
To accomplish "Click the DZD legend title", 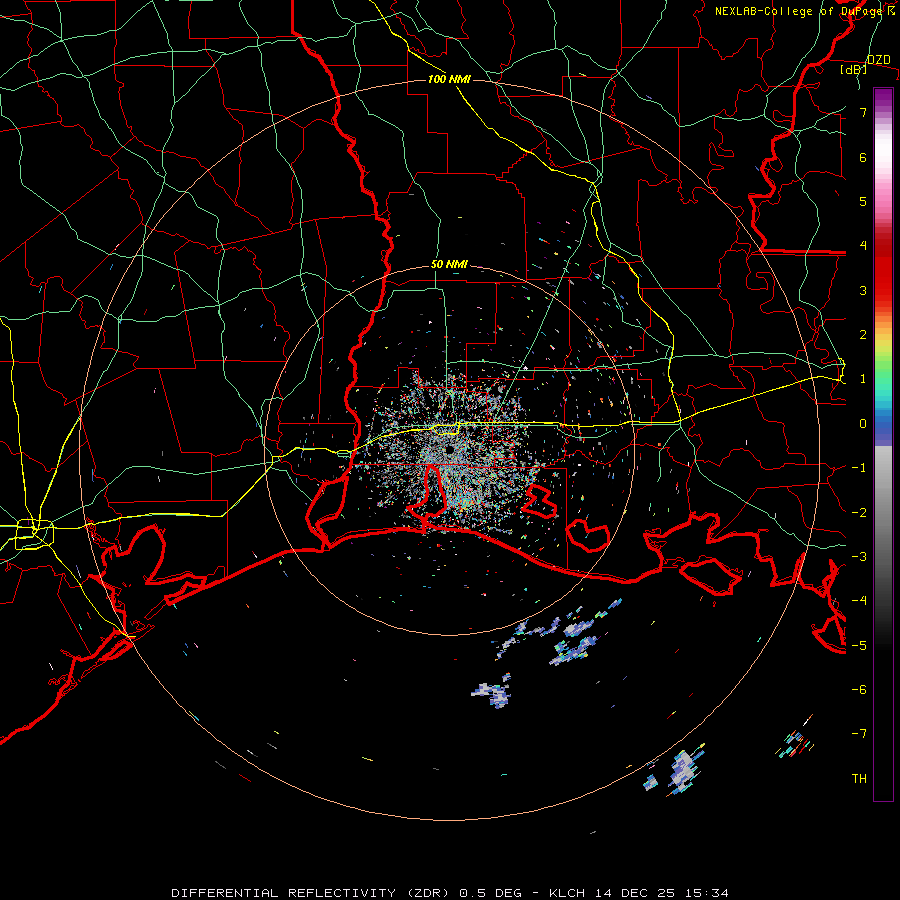I will (x=879, y=59).
